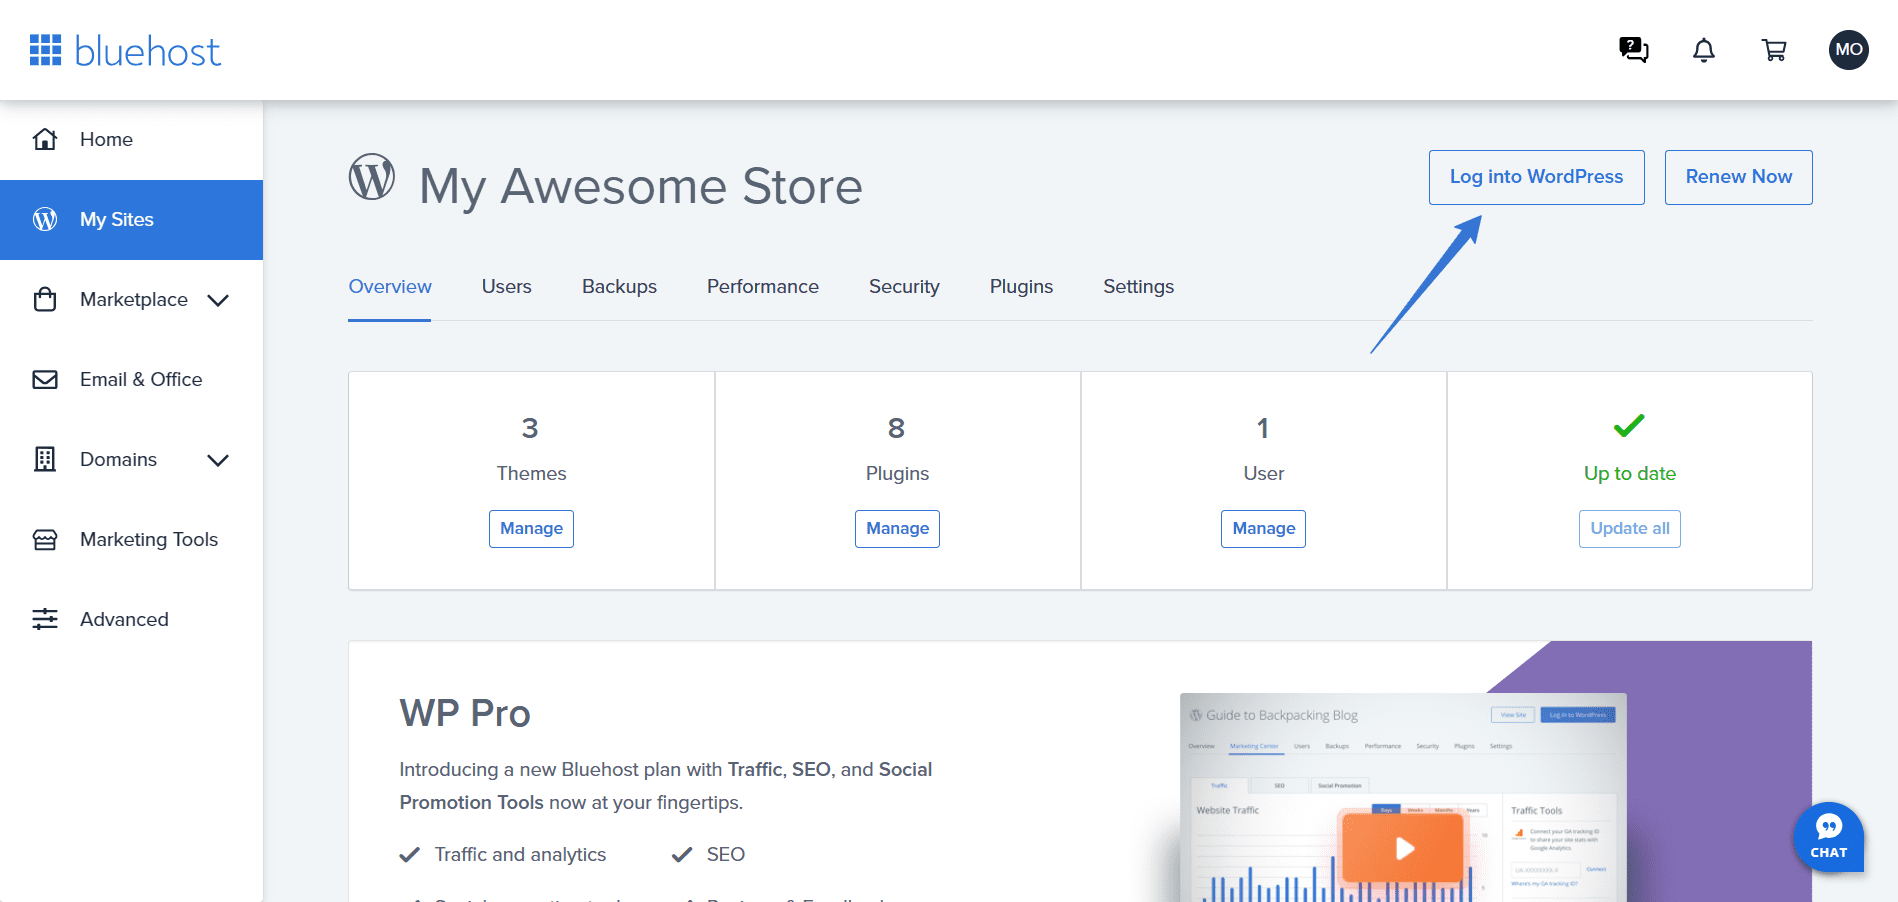Open the notifications bell
Viewport: 1898px width, 902px height.
1703,50
